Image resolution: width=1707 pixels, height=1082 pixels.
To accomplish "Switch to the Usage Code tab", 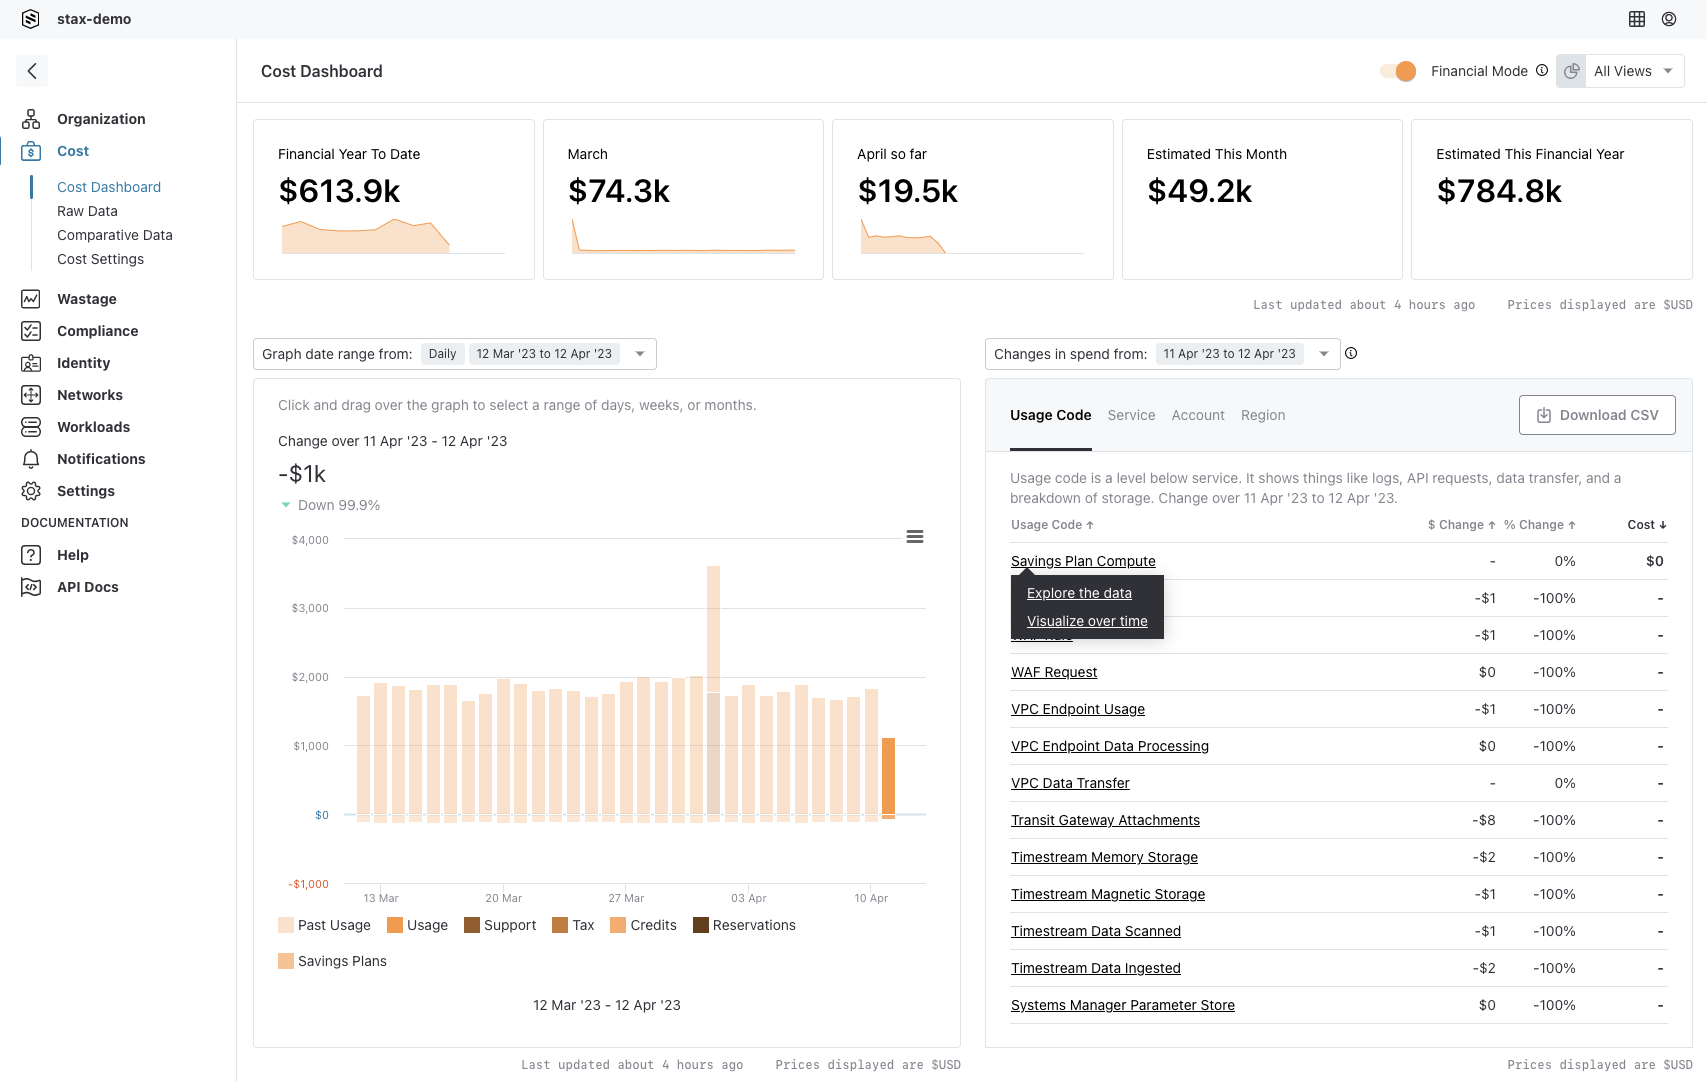I will click(1050, 415).
